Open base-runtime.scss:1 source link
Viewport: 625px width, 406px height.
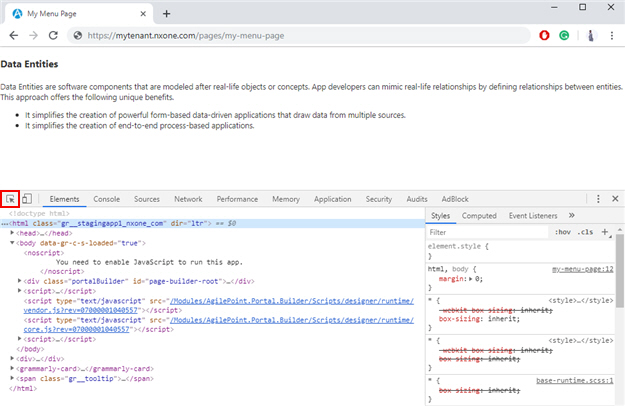(x=574, y=381)
